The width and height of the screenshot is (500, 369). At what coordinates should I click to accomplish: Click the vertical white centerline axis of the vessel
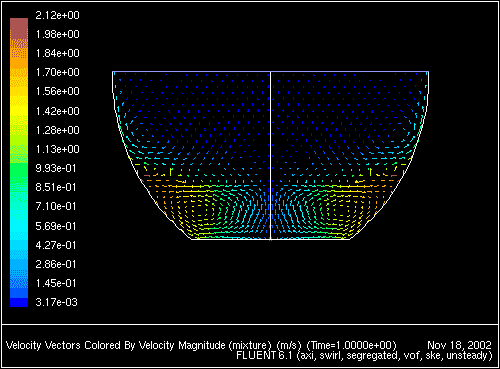pyautogui.click(x=270, y=156)
